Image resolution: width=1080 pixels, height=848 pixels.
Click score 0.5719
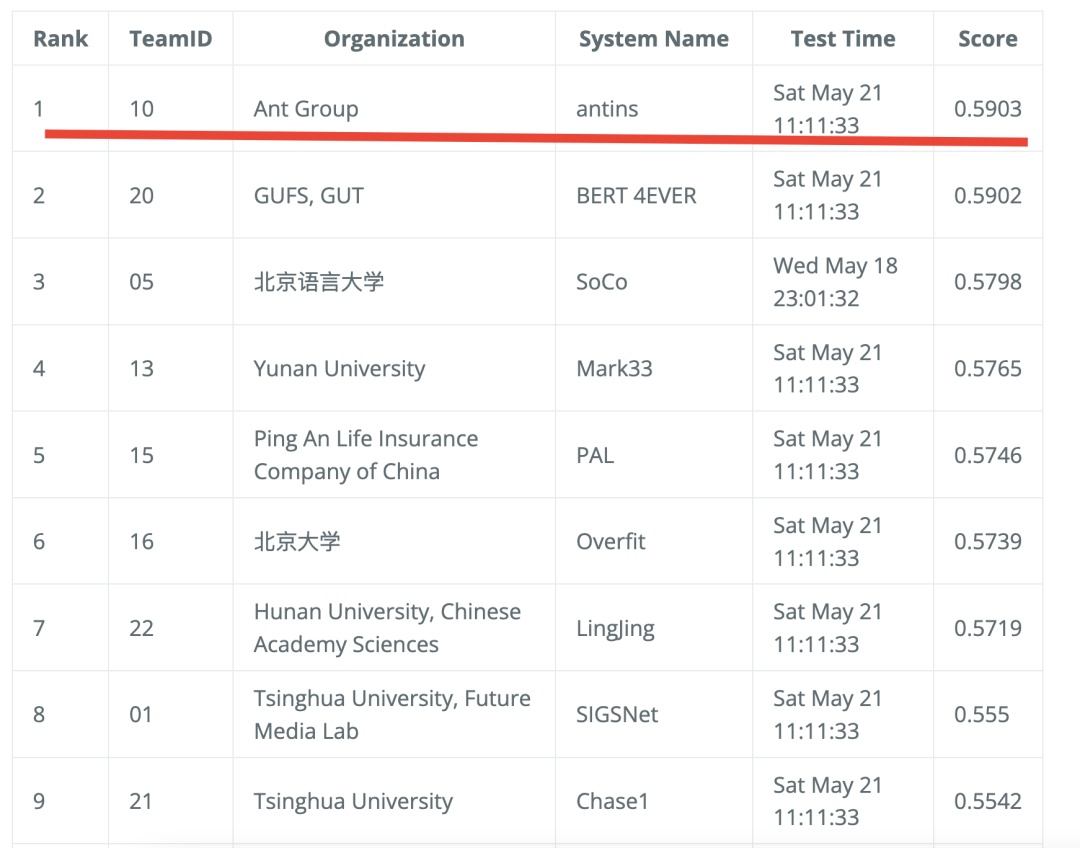pyautogui.click(x=988, y=628)
